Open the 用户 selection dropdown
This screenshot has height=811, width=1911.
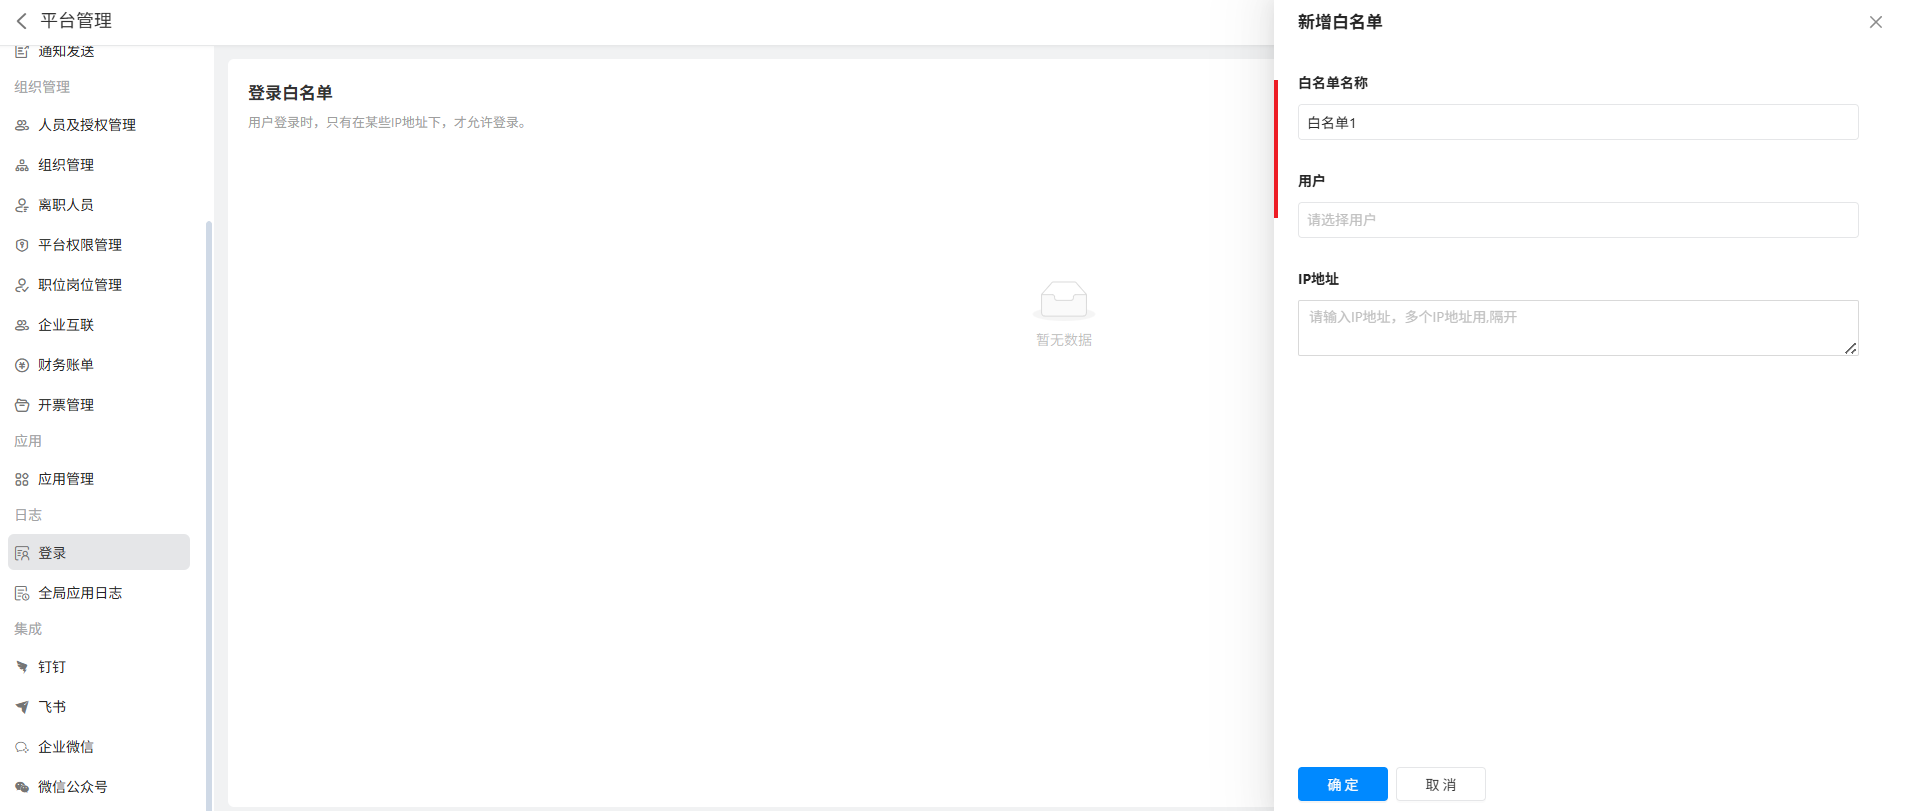[1577, 220]
